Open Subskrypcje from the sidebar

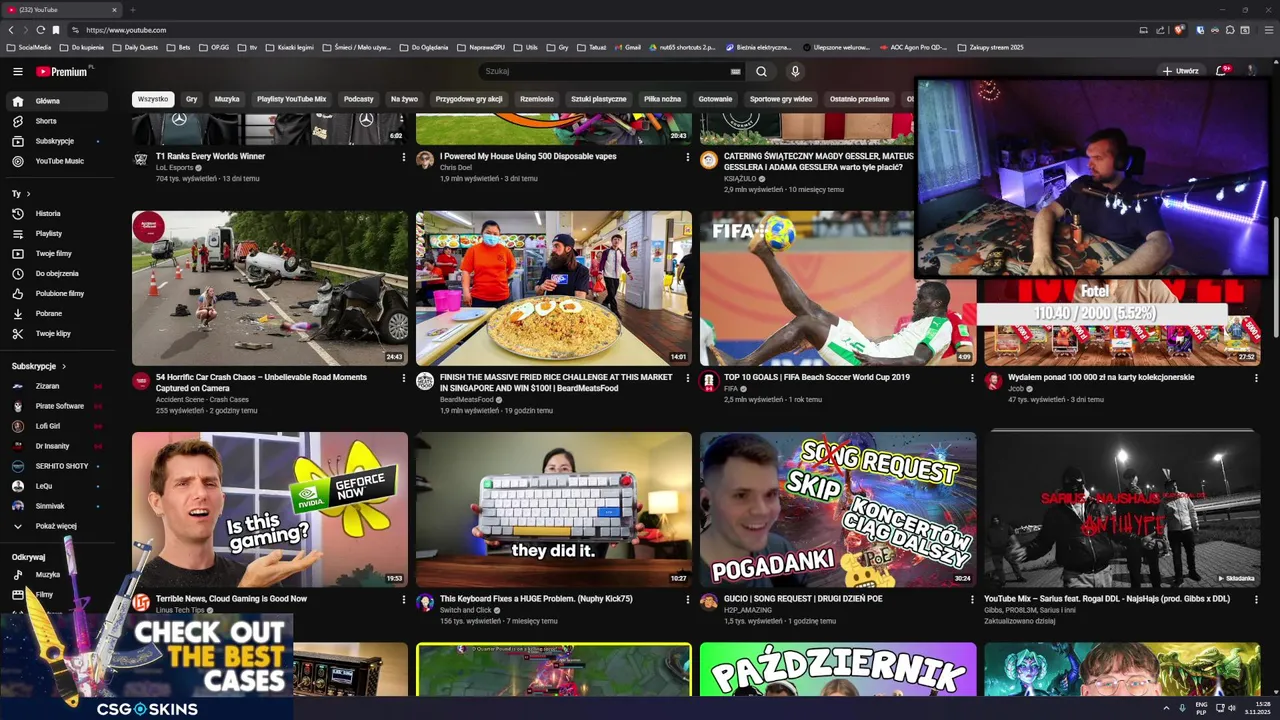[58, 141]
